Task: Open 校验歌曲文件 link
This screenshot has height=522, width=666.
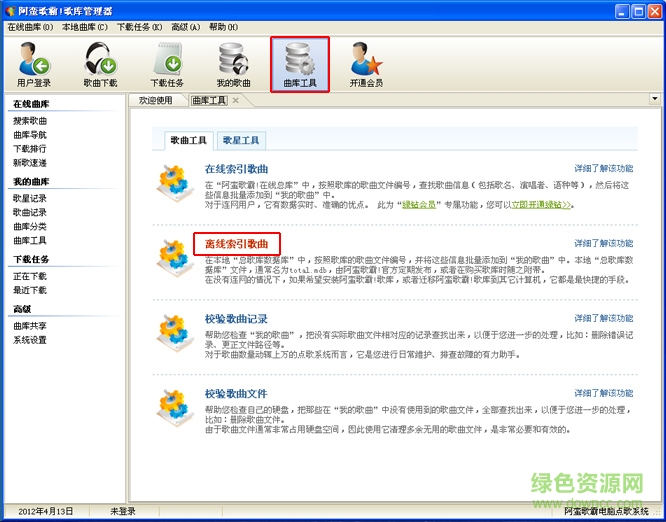Action: 236,394
